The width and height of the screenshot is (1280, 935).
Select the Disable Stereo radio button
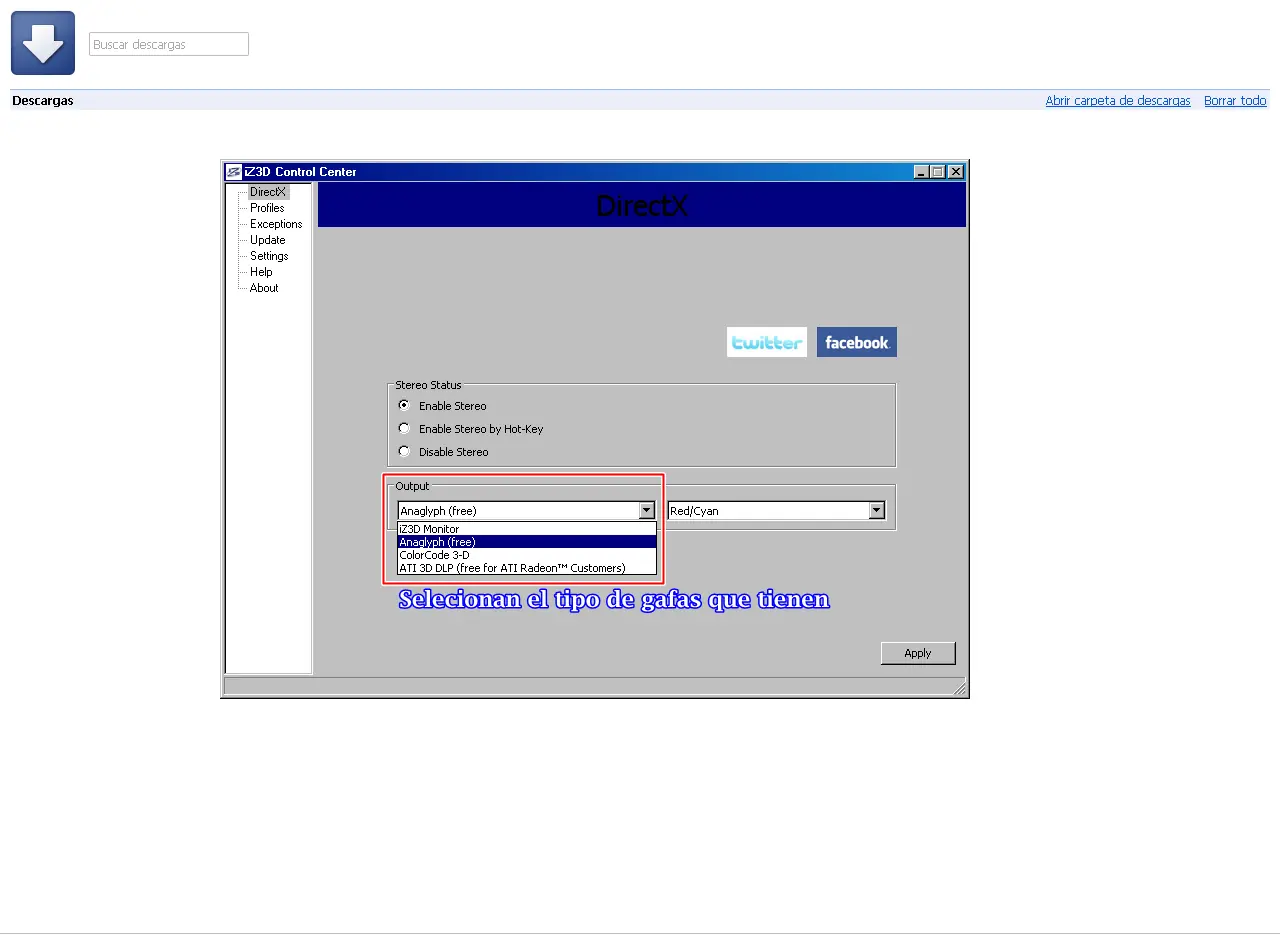pyautogui.click(x=404, y=451)
